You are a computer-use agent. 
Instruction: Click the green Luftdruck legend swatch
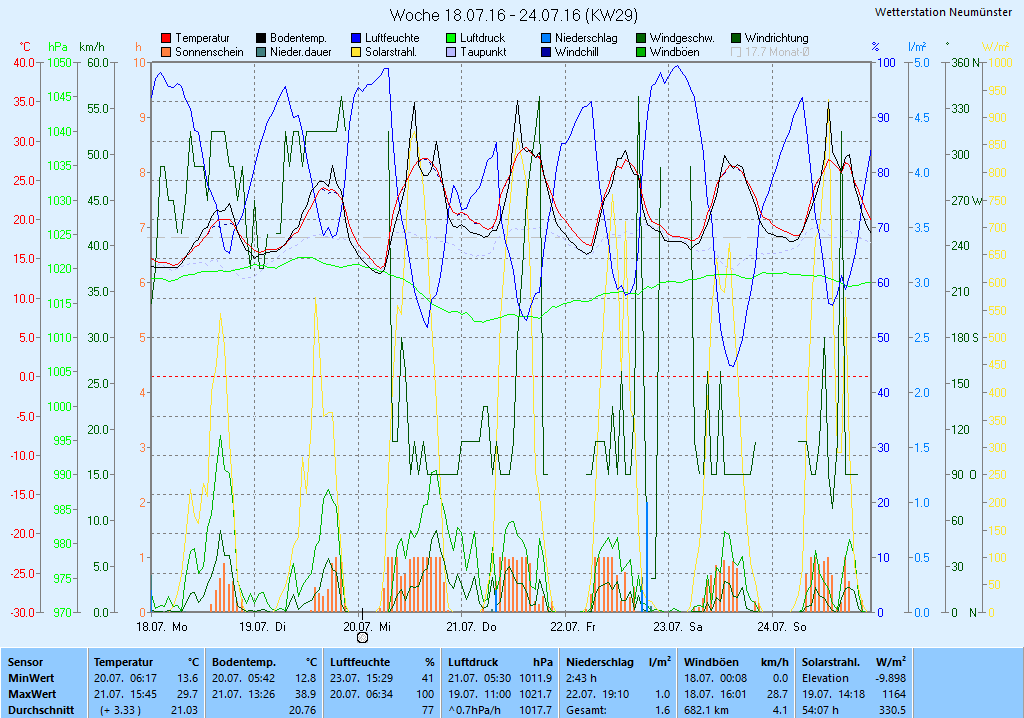point(451,39)
